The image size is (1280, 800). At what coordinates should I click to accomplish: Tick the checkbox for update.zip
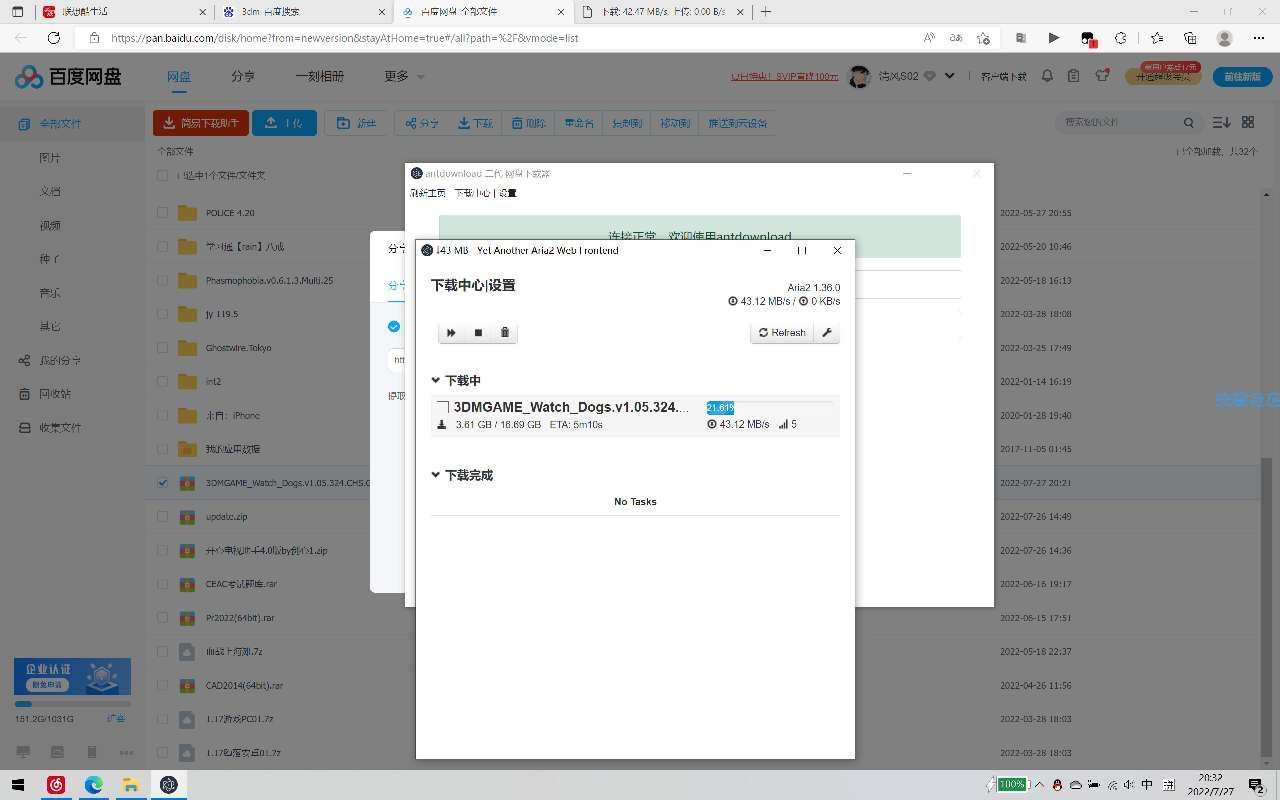click(x=163, y=516)
